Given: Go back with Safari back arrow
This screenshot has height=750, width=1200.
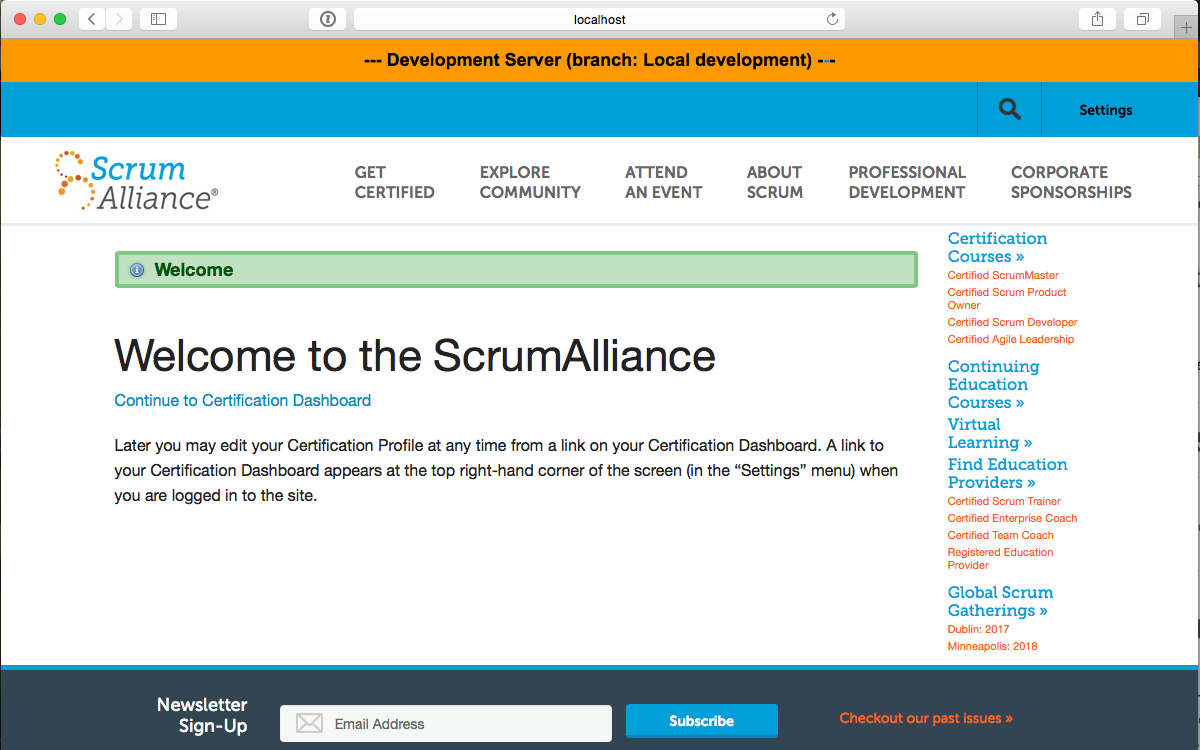Looking at the screenshot, I should click(x=91, y=19).
